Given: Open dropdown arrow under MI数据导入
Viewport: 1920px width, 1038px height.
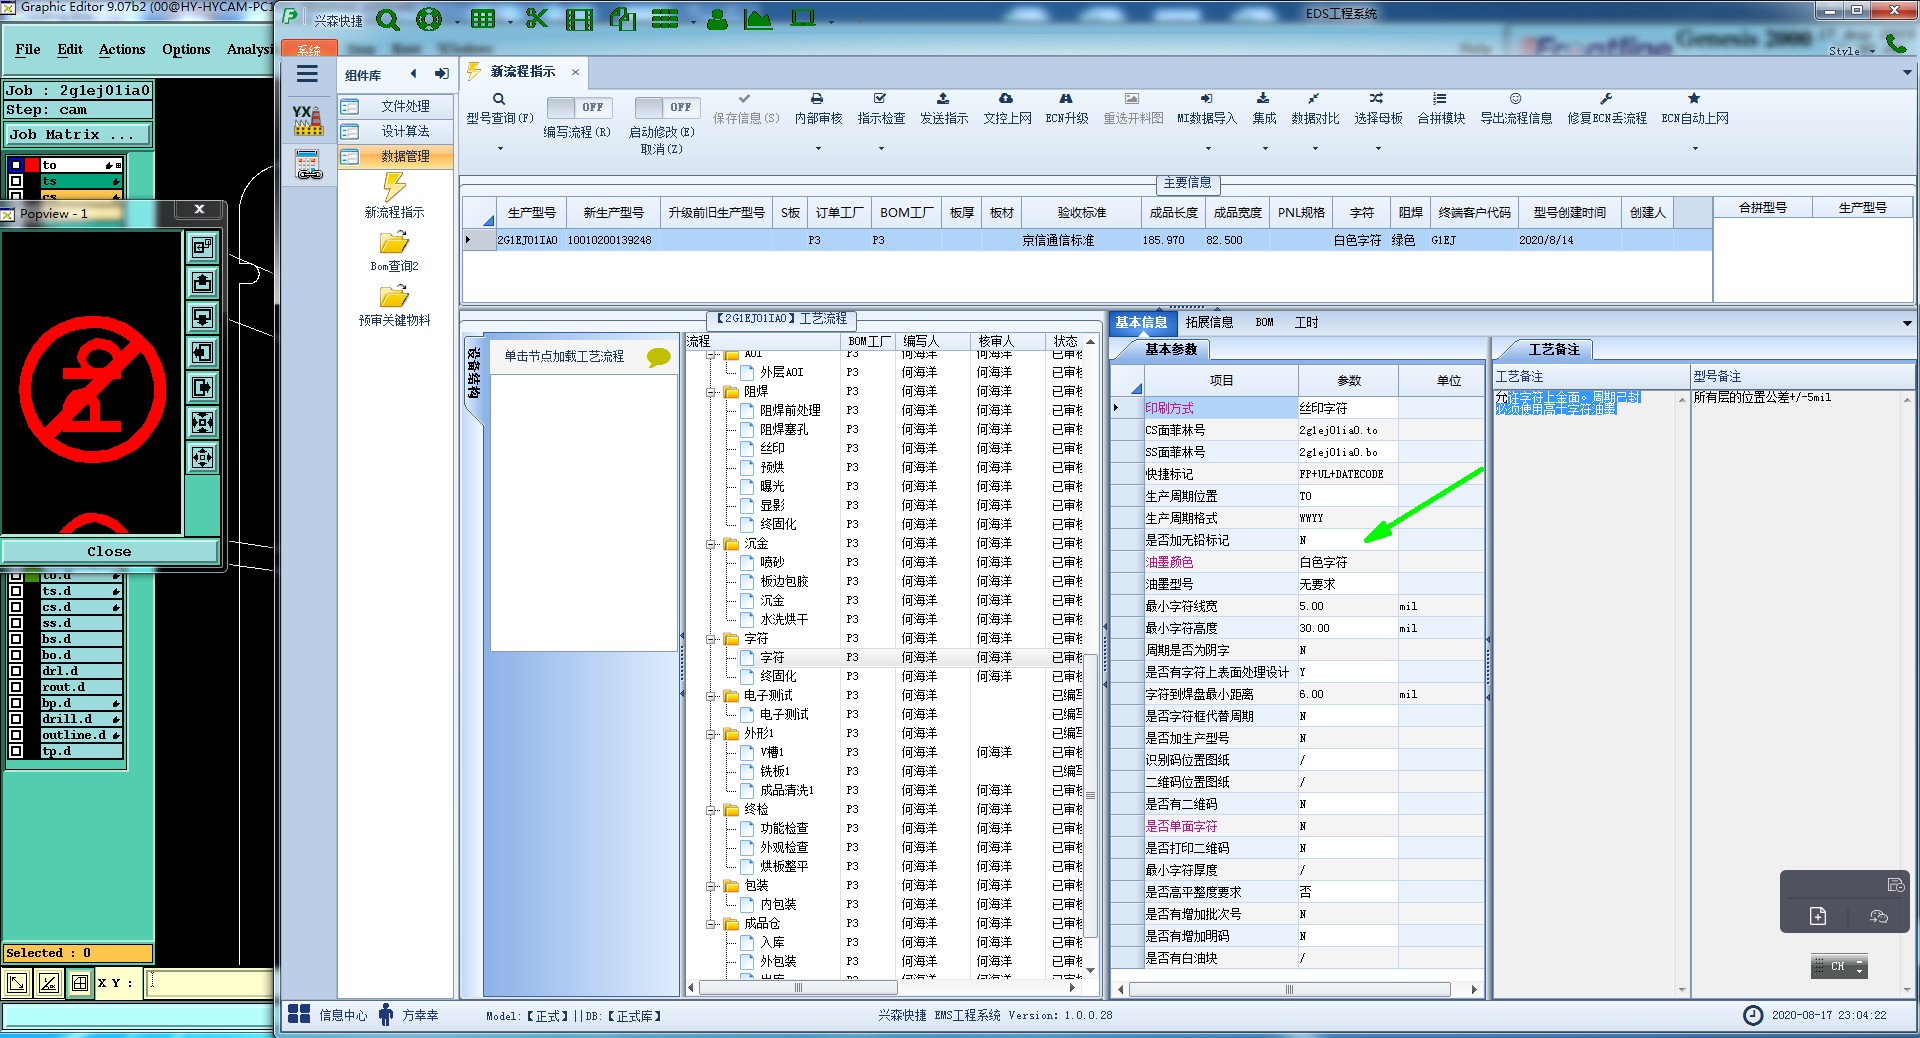Looking at the screenshot, I should coord(1207,148).
